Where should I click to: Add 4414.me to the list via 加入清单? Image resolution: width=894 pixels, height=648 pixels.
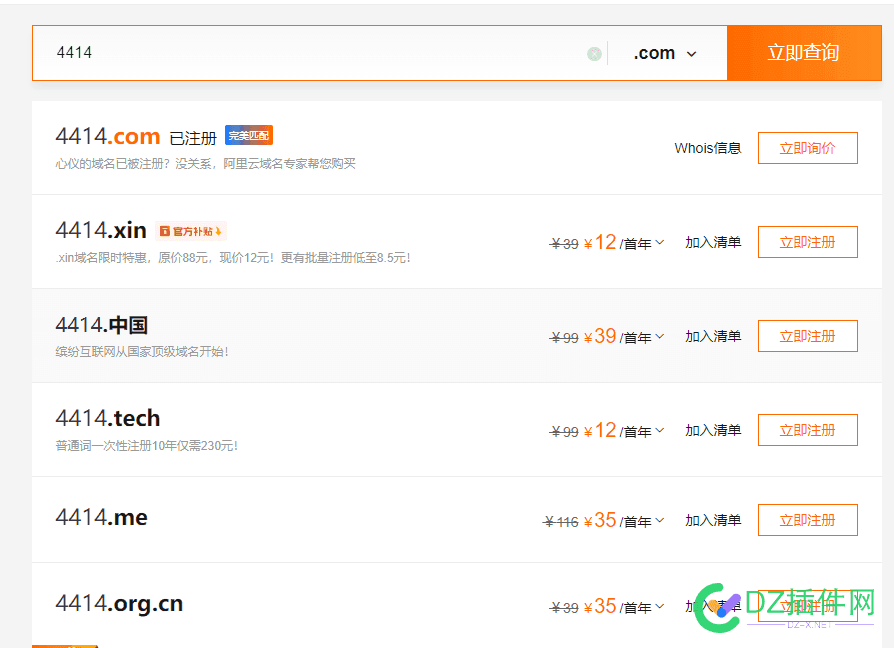coord(713,520)
